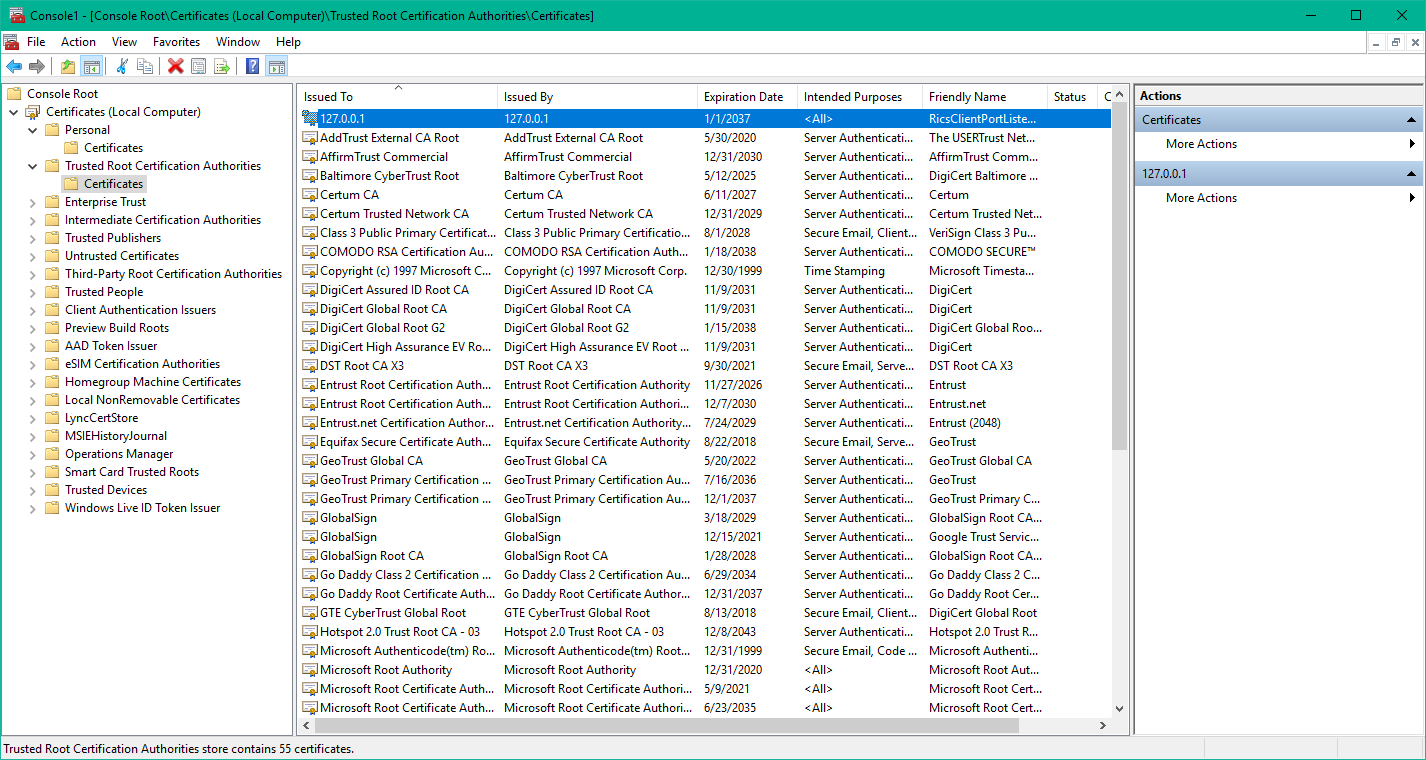
Task: Click the AAD Token Issuer folder icon
Action: (52, 346)
